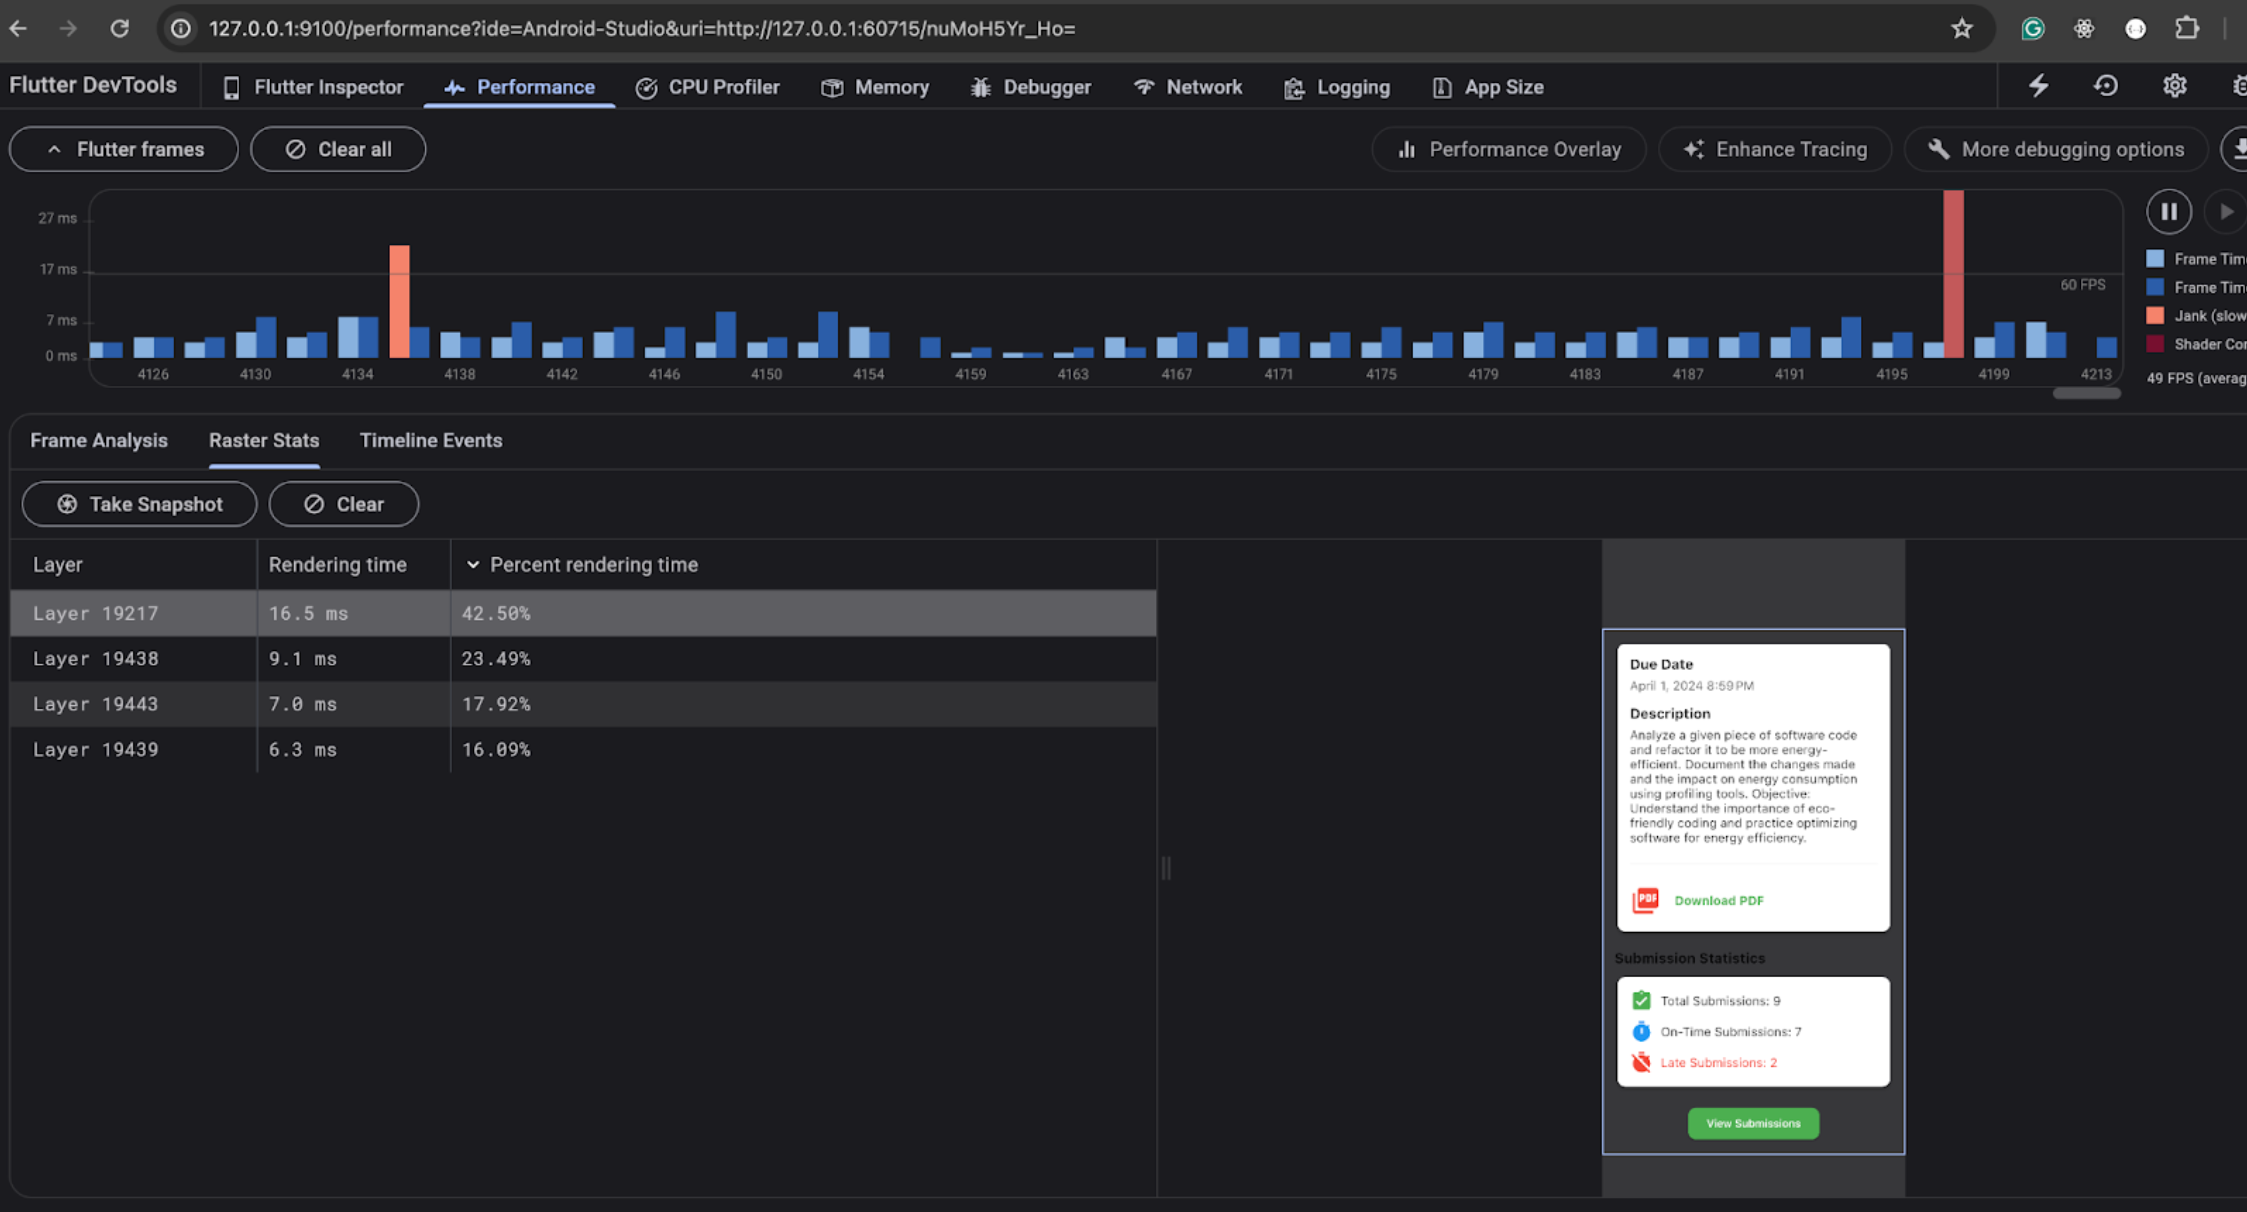Click the light blue Frame Time legend swatch
The image size is (2247, 1212).
click(x=2155, y=259)
